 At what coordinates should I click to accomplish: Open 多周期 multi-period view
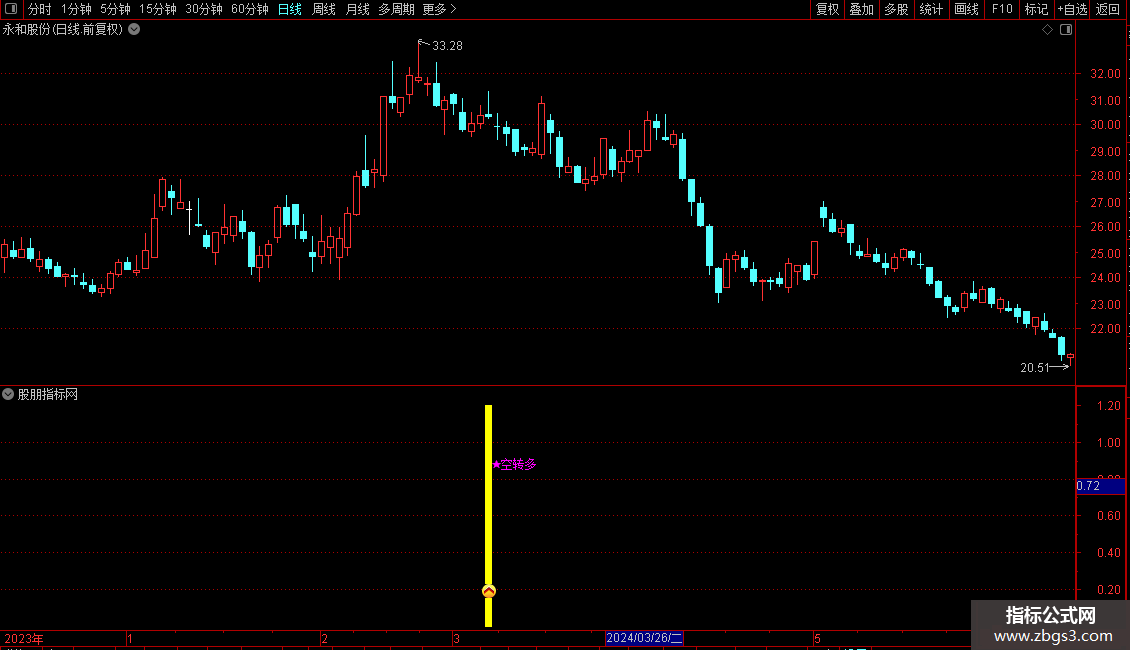(396, 9)
